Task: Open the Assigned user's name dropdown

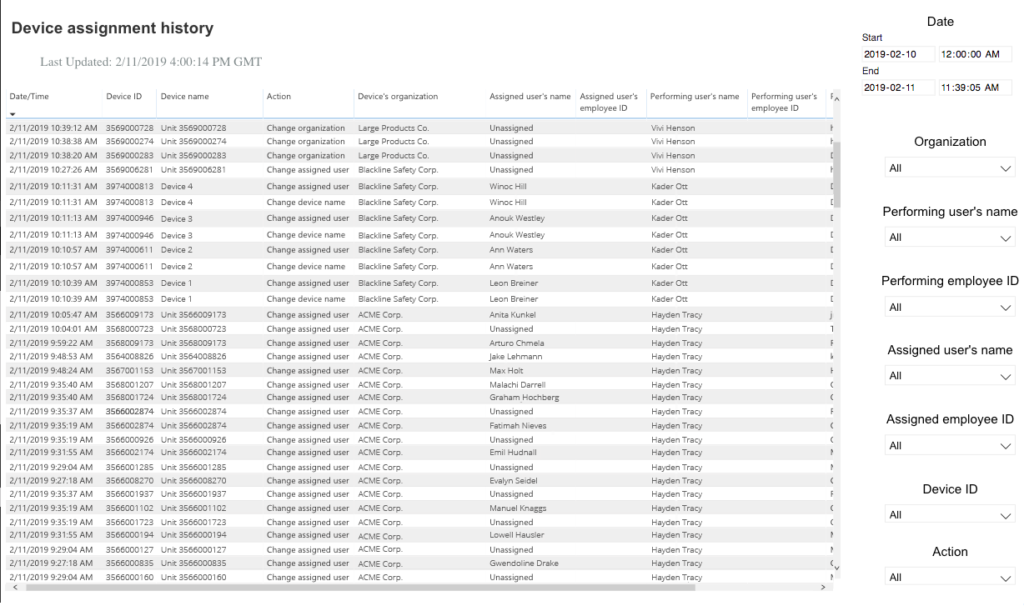Action: 948,375
